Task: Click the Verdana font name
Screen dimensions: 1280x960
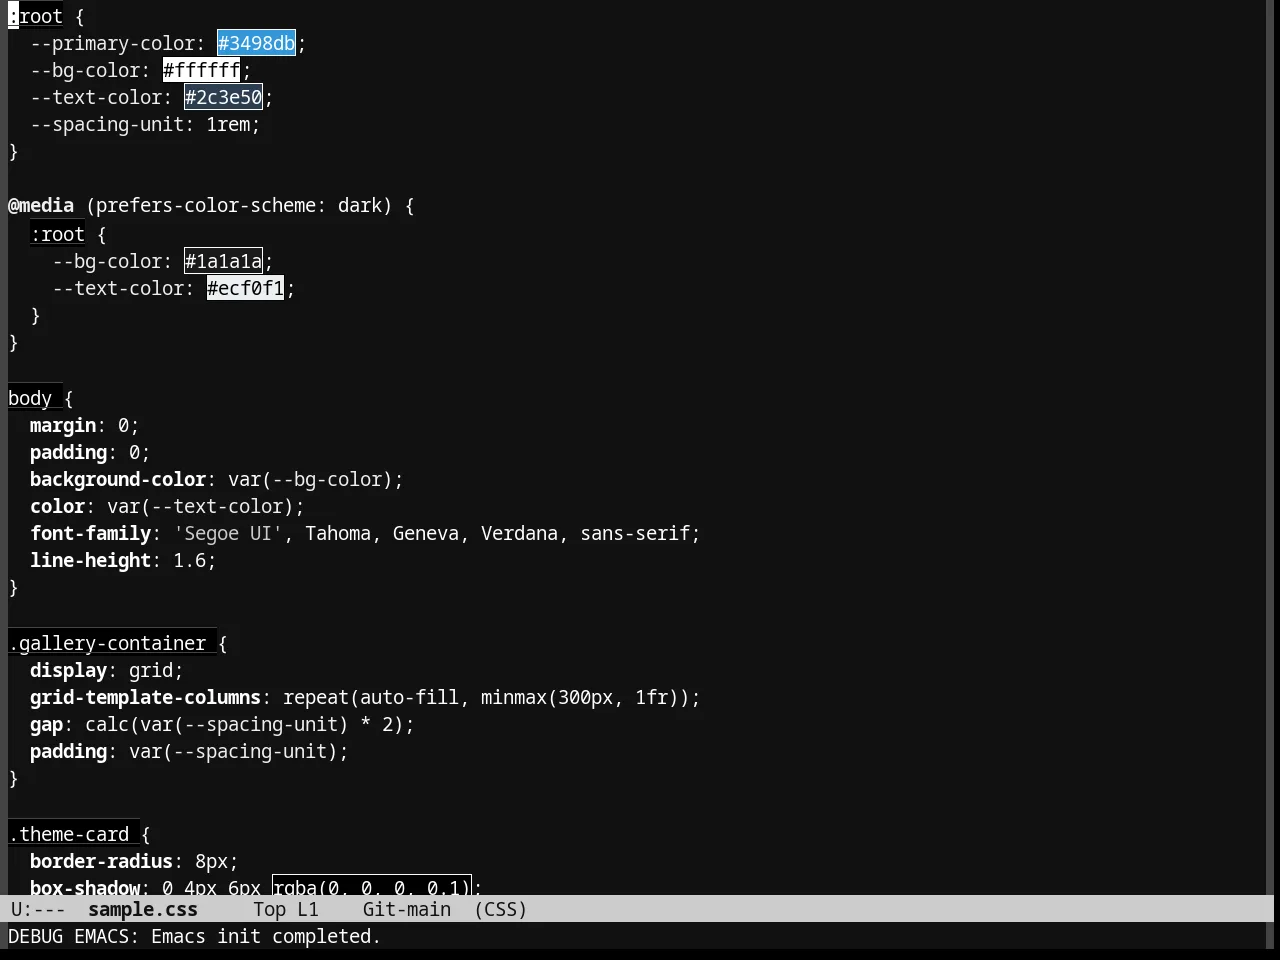Action: (519, 533)
